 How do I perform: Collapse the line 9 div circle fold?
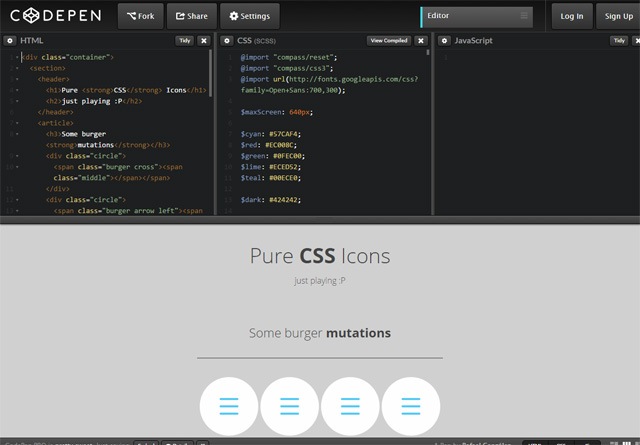pyautogui.click(x=17, y=156)
